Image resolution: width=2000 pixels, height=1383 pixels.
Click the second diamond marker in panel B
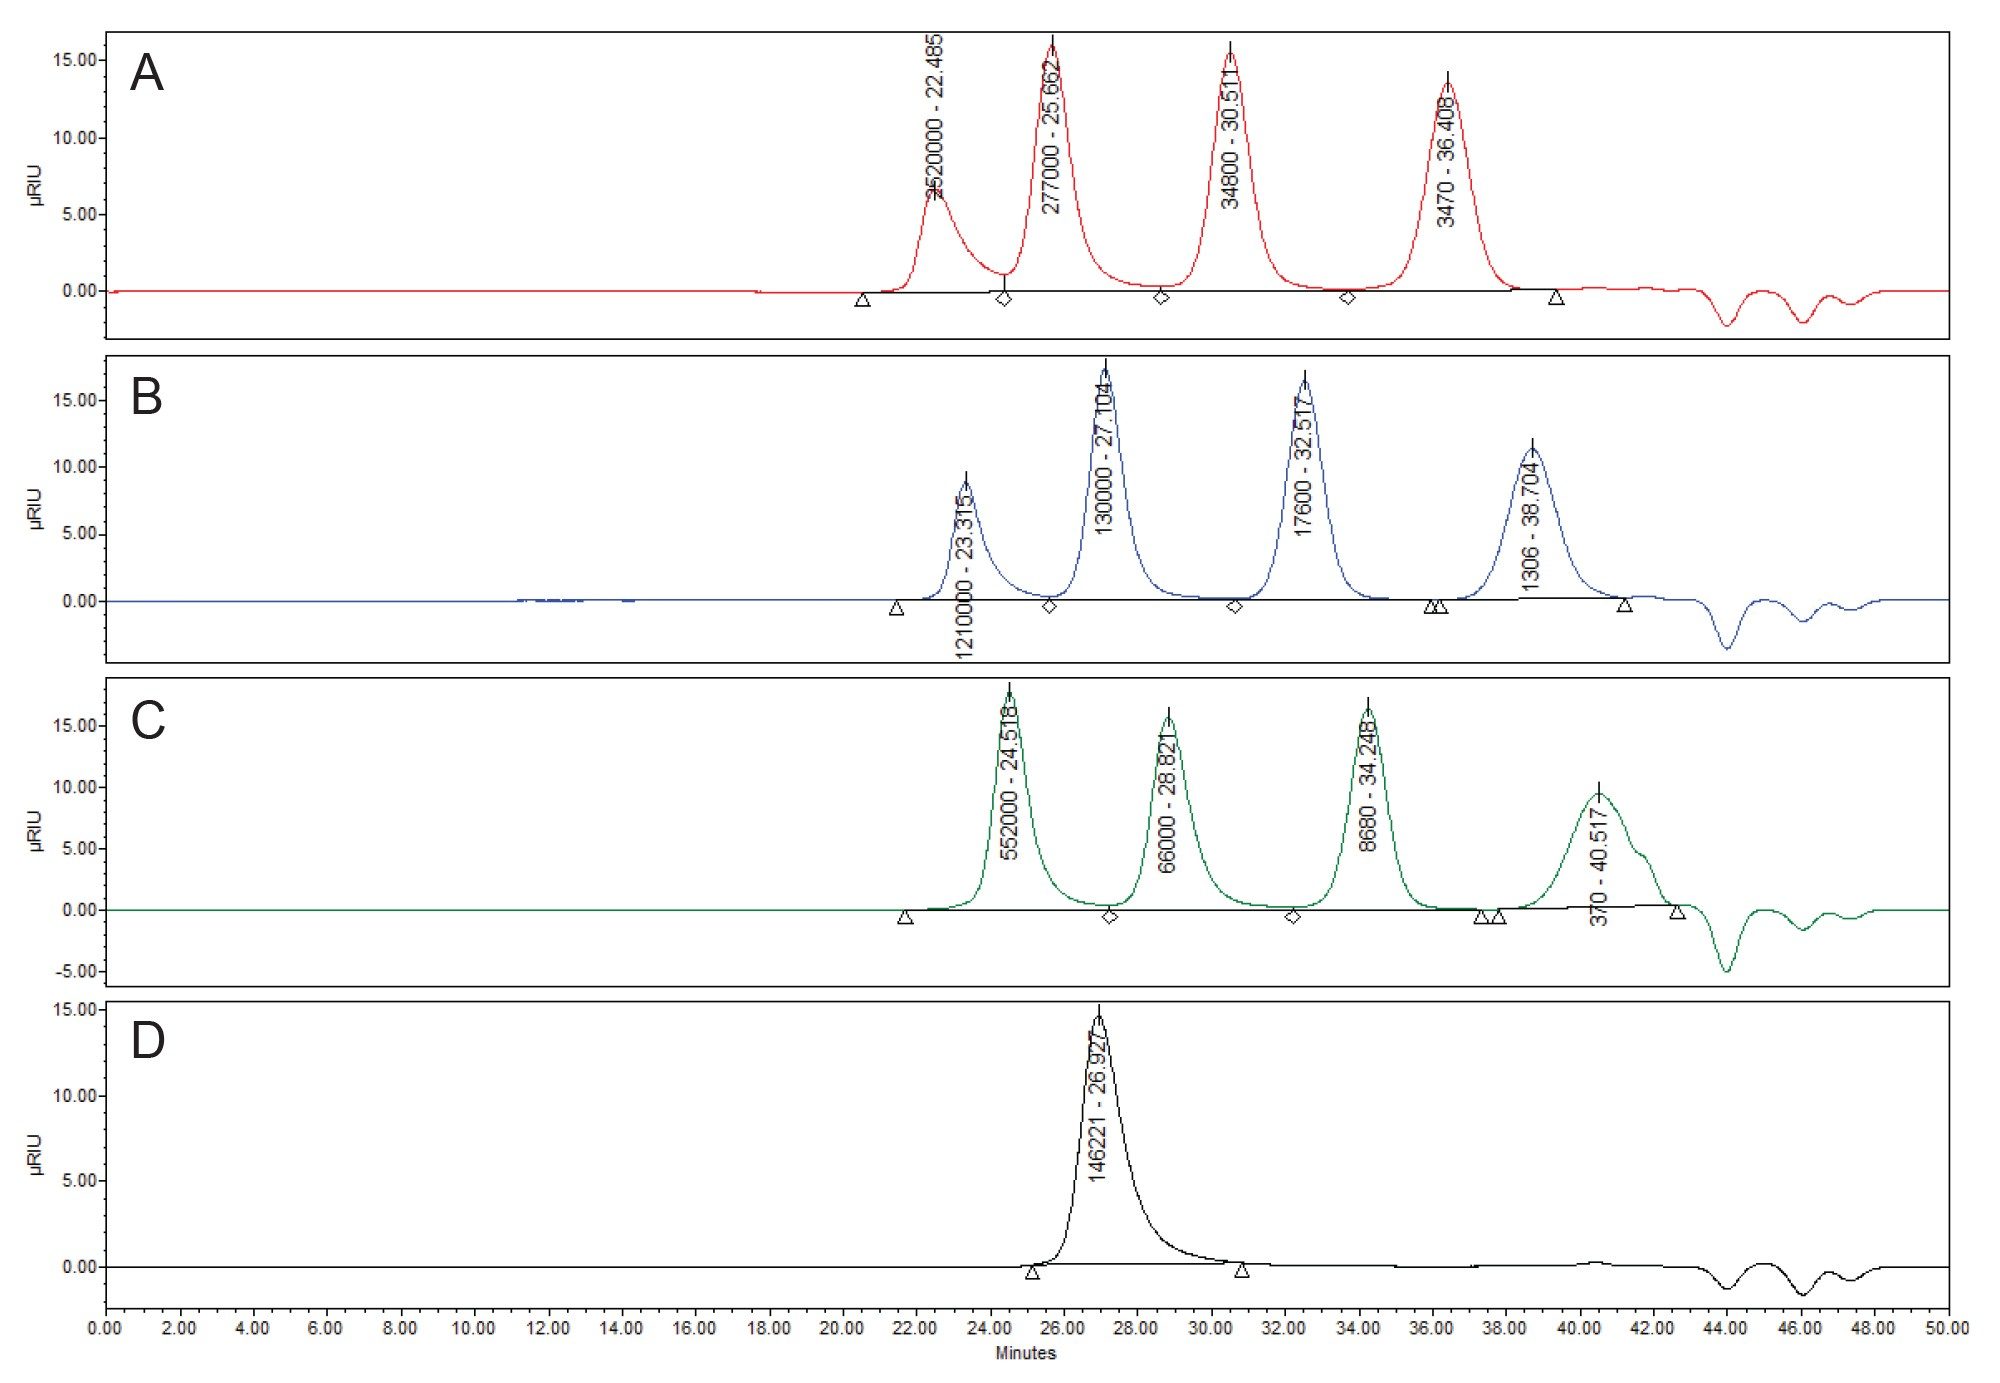tap(1234, 606)
